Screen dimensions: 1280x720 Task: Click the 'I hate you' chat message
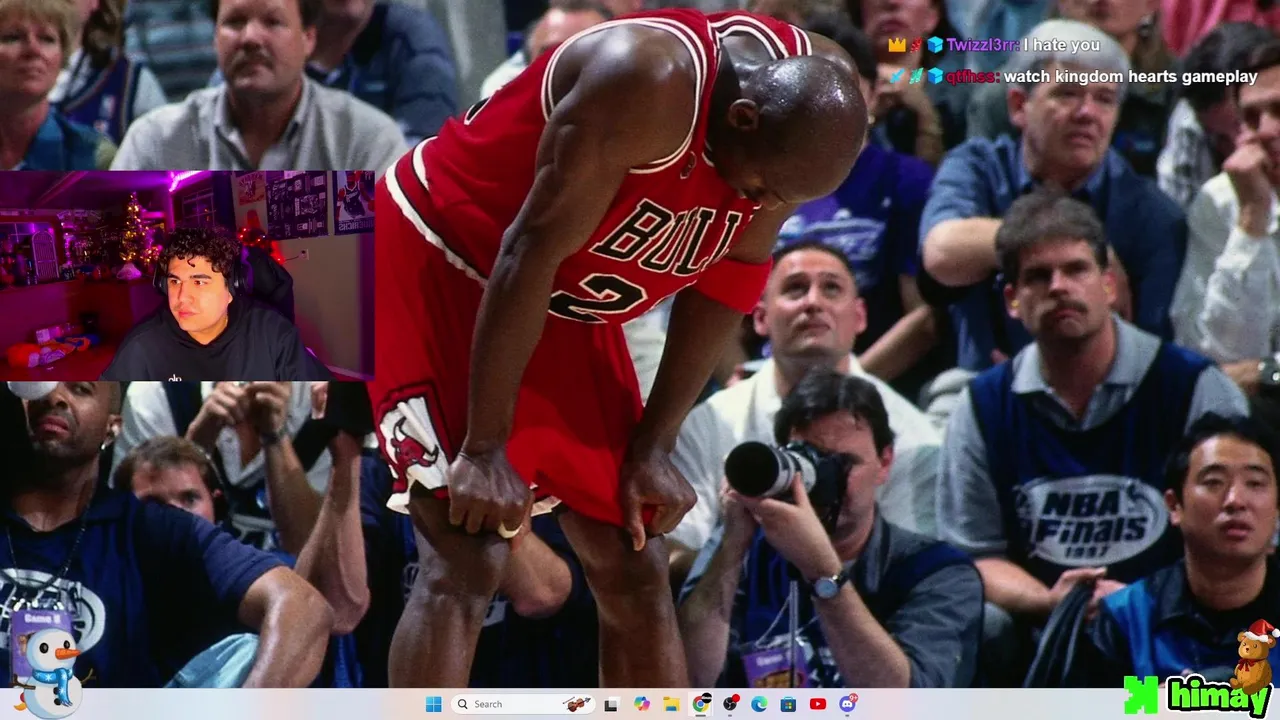click(1061, 45)
